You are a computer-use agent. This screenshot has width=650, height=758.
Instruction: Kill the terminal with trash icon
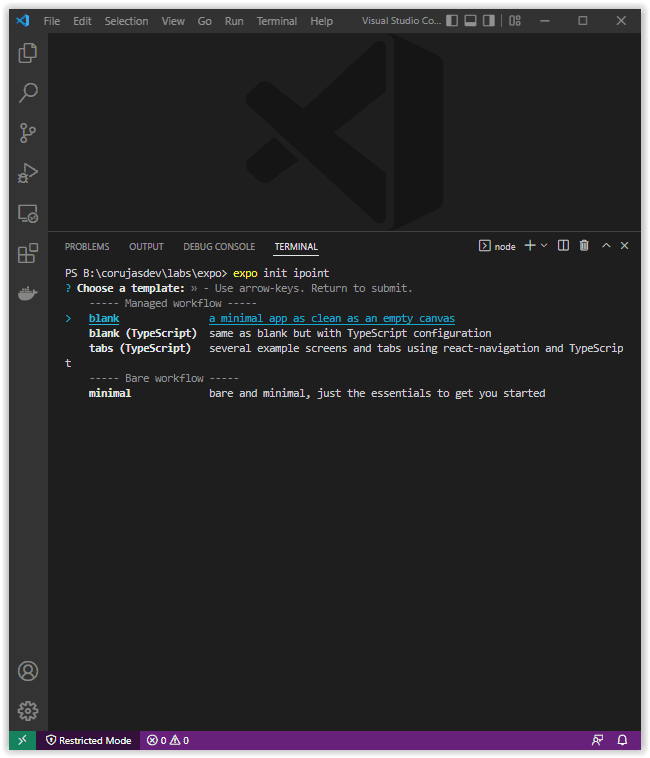(x=584, y=246)
